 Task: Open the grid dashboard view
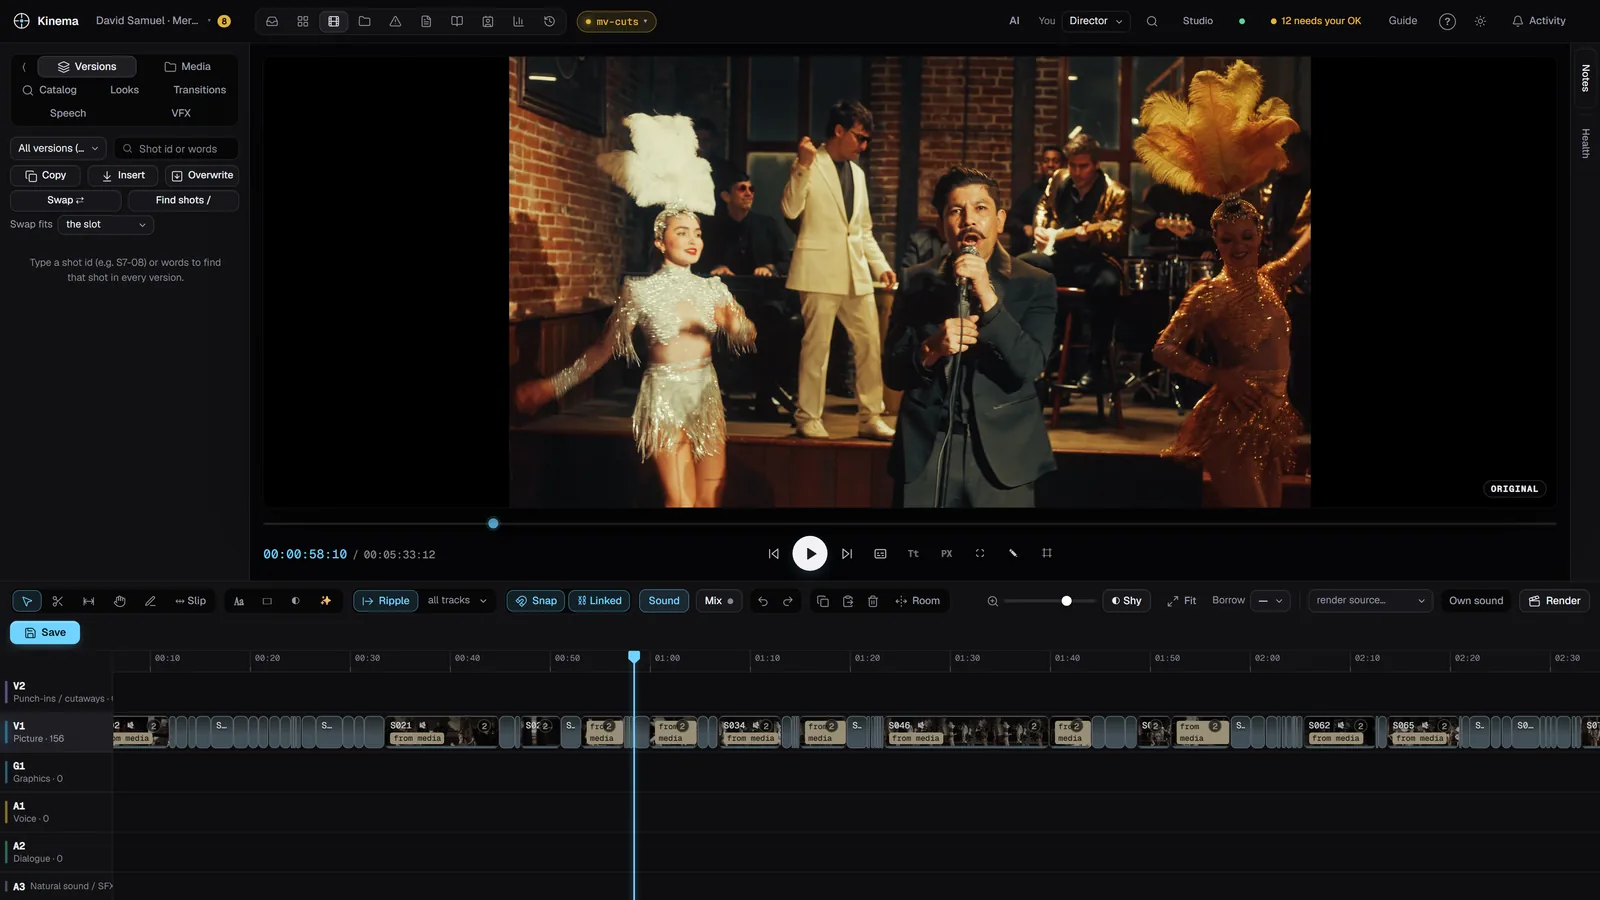(303, 21)
